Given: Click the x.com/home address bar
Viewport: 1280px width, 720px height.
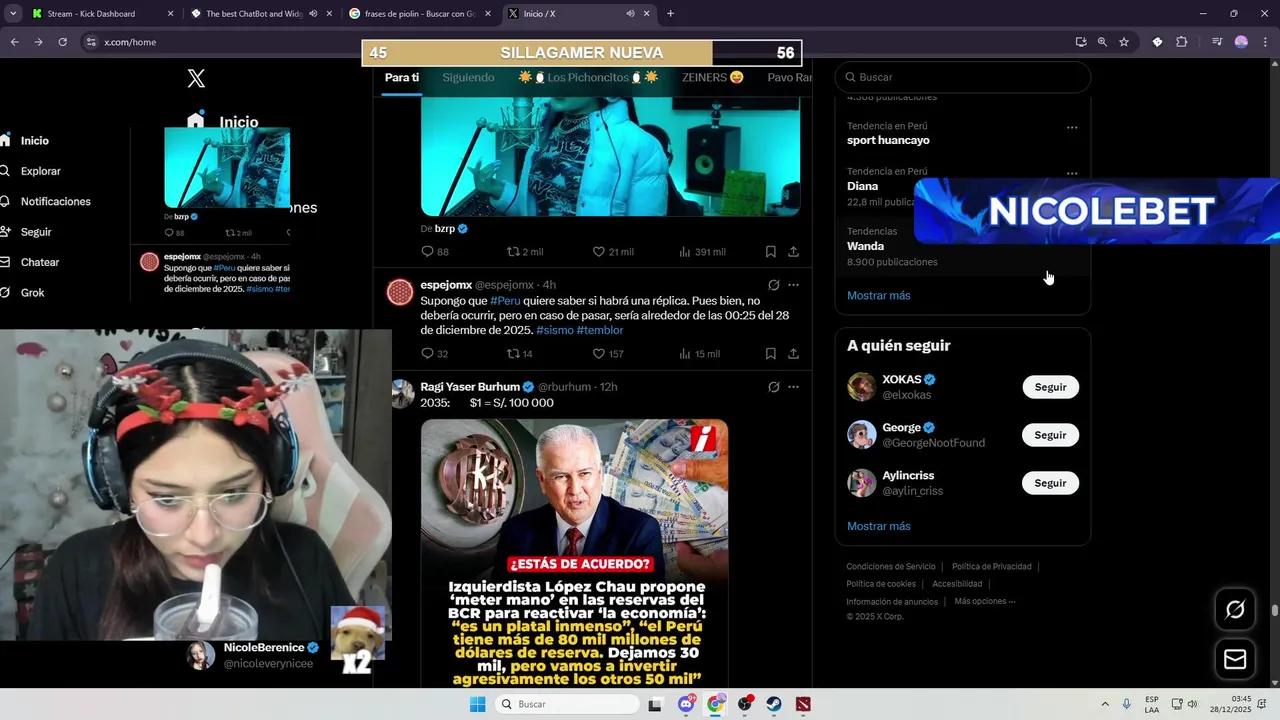Looking at the screenshot, I should point(575,42).
